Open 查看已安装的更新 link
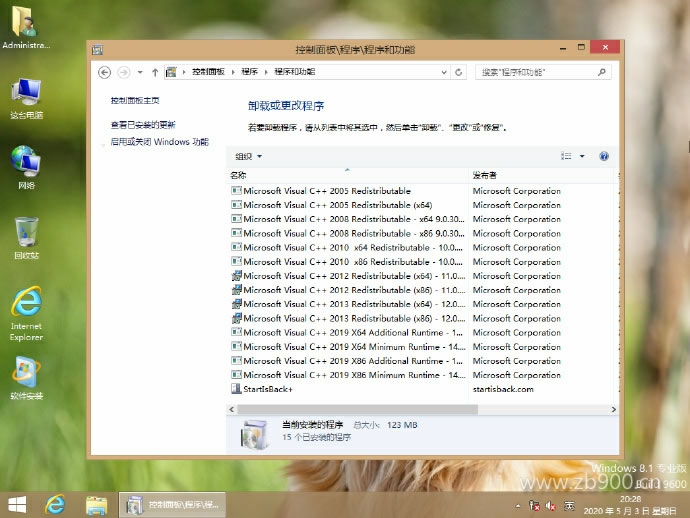This screenshot has height=518, width=690. (x=143, y=125)
